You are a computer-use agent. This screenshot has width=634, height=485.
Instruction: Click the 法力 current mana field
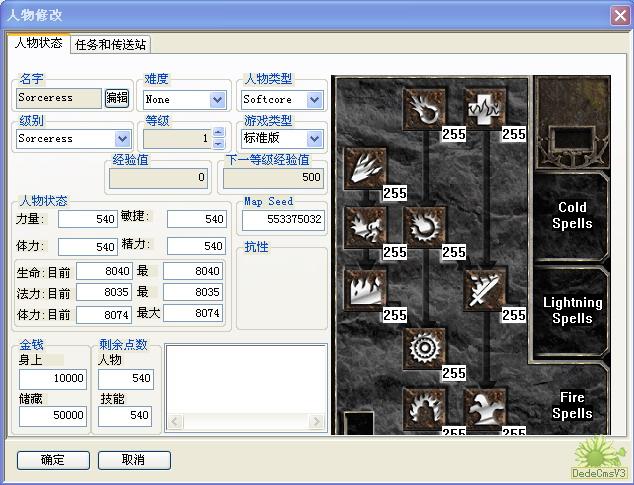click(x=104, y=292)
